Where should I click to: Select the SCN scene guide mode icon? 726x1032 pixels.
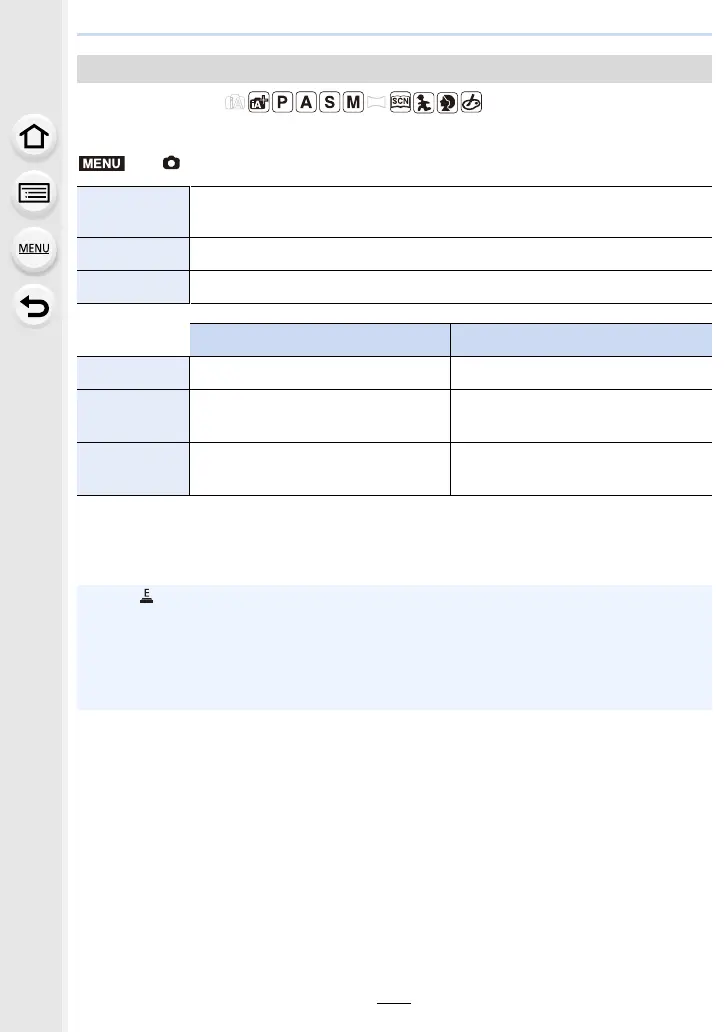400,102
